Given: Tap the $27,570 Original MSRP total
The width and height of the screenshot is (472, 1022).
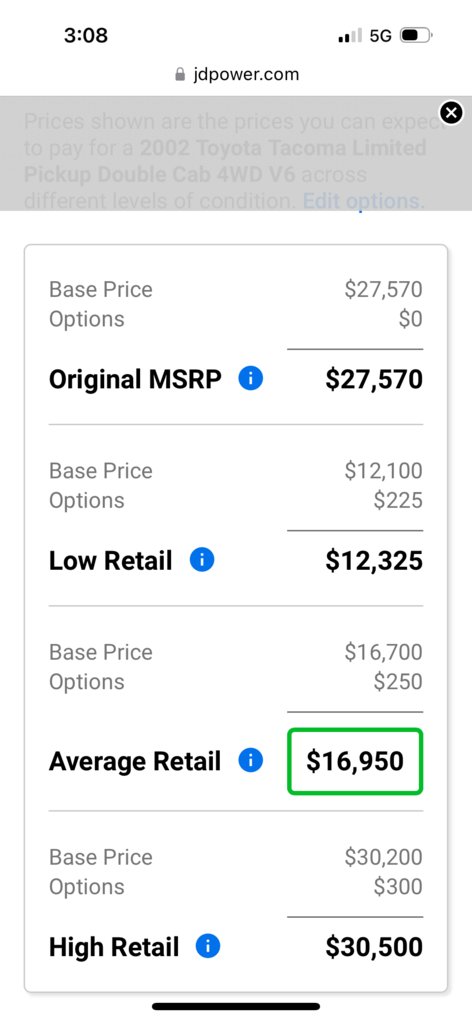Looking at the screenshot, I should (x=374, y=379).
